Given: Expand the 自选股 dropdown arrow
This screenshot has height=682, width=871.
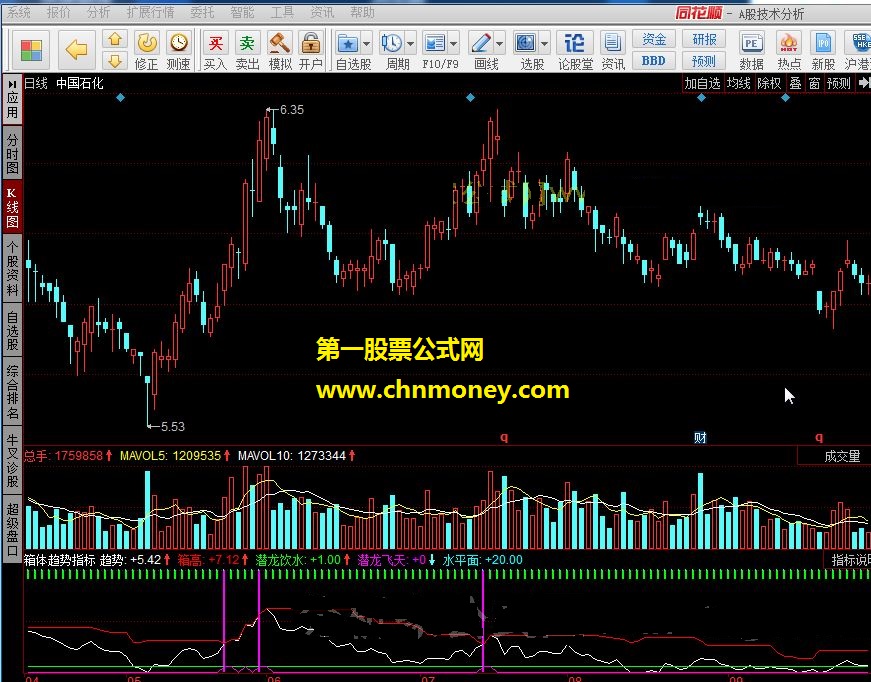Looking at the screenshot, I should (367, 43).
